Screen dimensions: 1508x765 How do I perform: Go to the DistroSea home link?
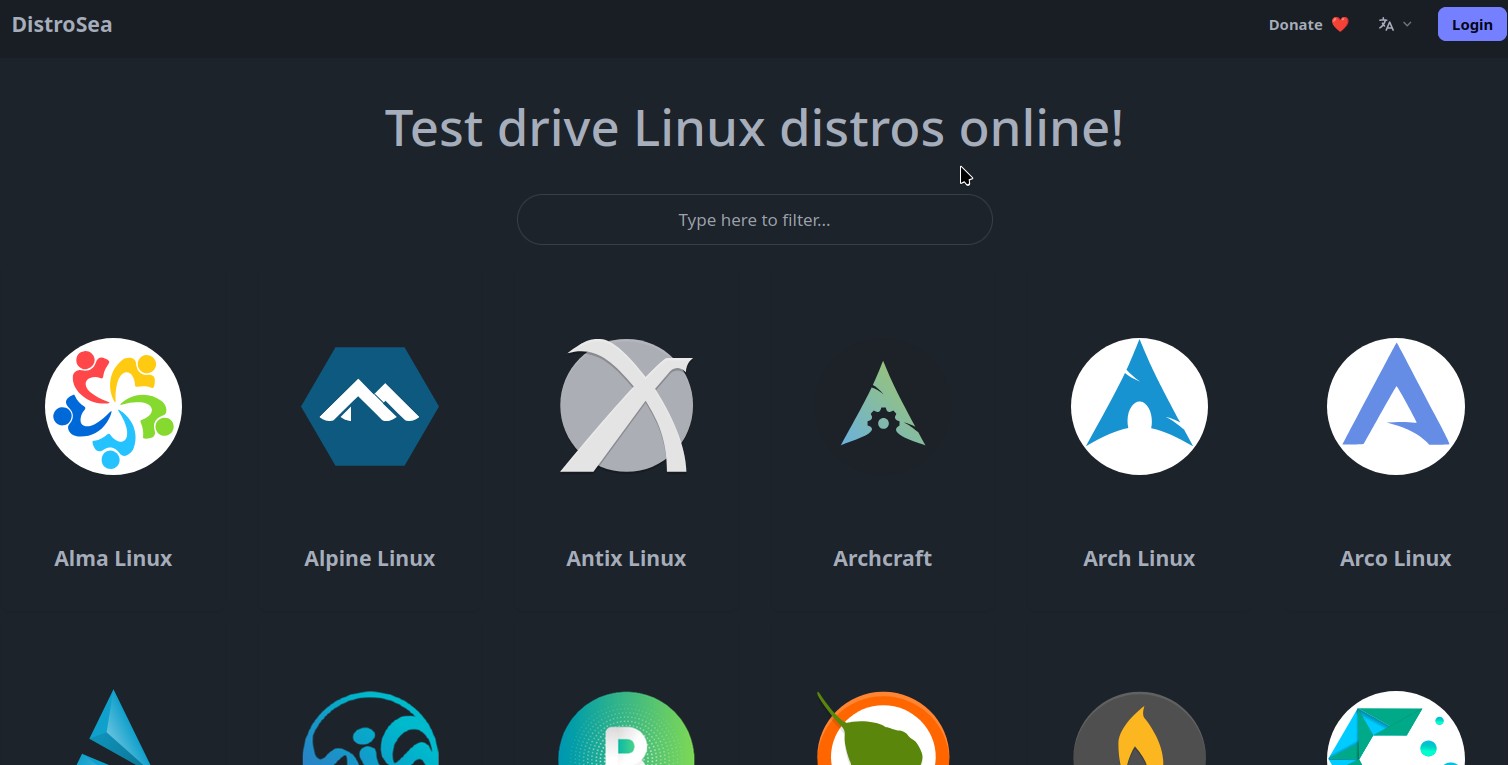coord(62,25)
